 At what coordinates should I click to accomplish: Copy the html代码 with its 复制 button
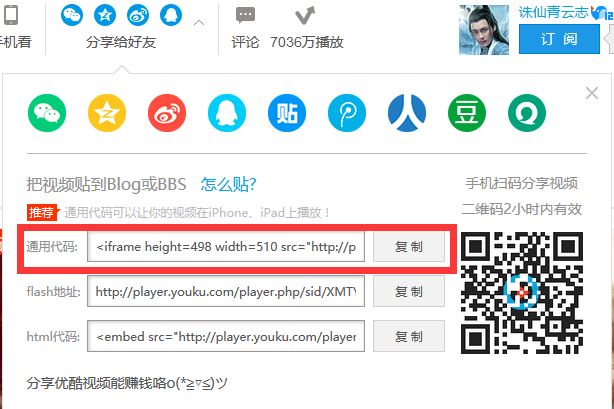[409, 336]
